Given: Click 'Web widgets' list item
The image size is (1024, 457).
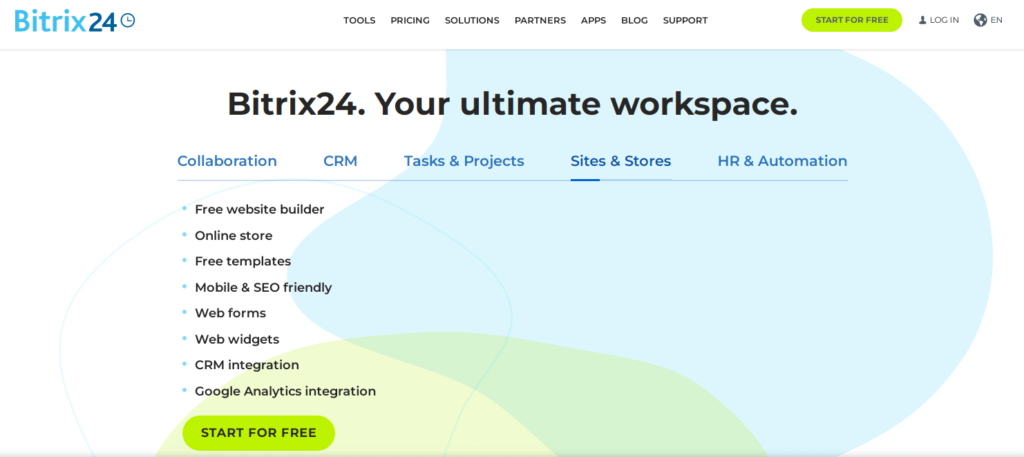Looking at the screenshot, I should pyautogui.click(x=236, y=339).
